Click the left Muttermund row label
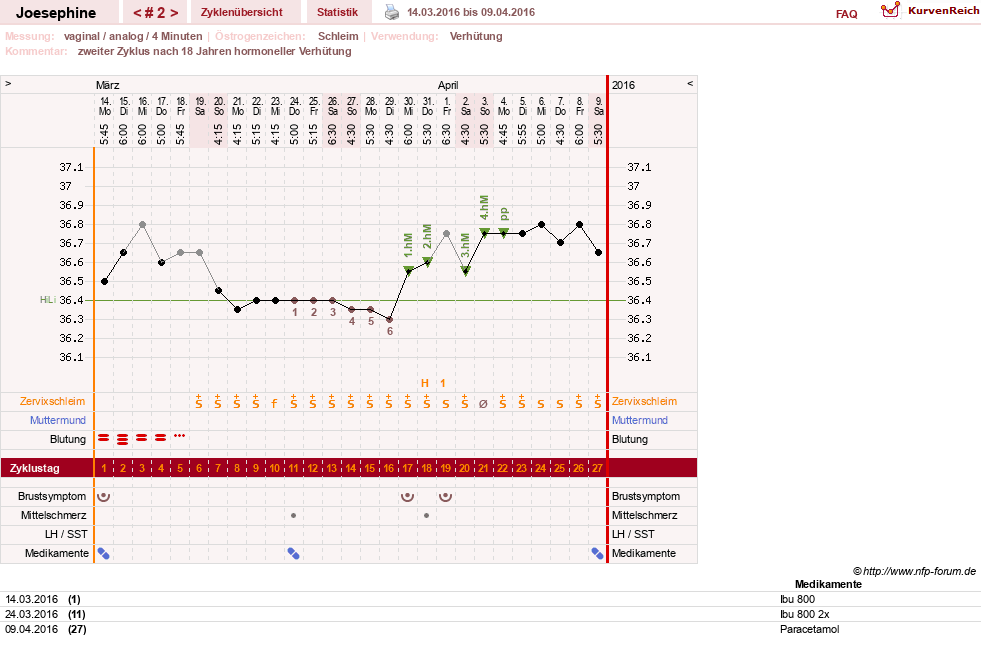 click(x=58, y=420)
